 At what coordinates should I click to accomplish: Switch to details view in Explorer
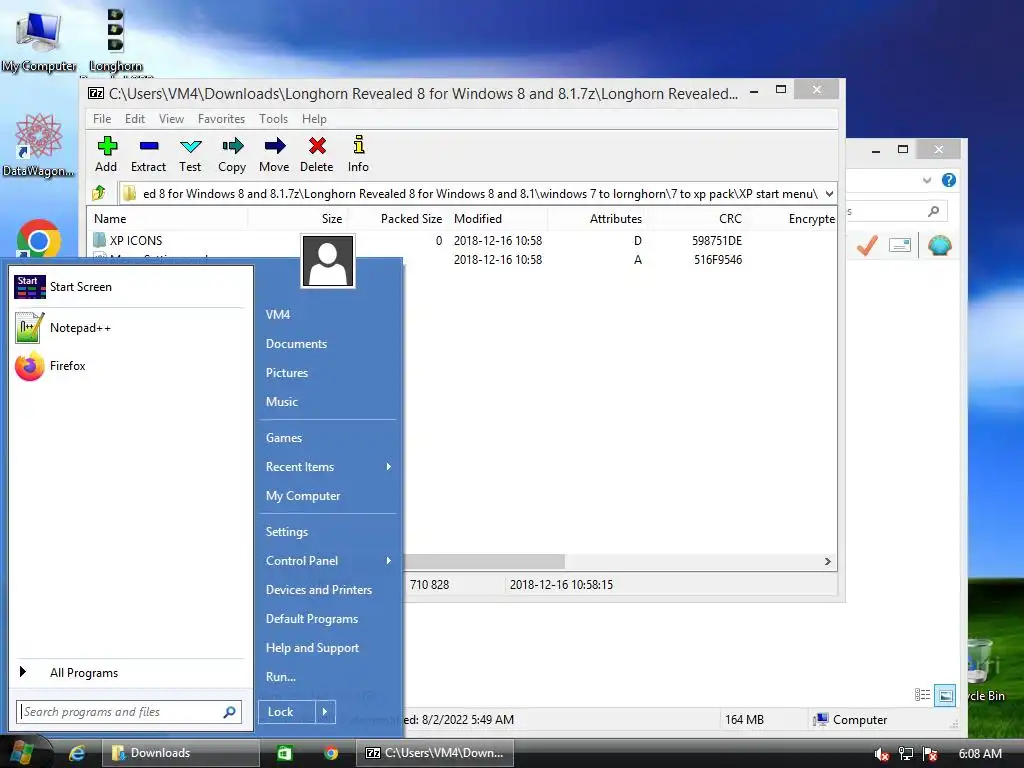tap(922, 695)
